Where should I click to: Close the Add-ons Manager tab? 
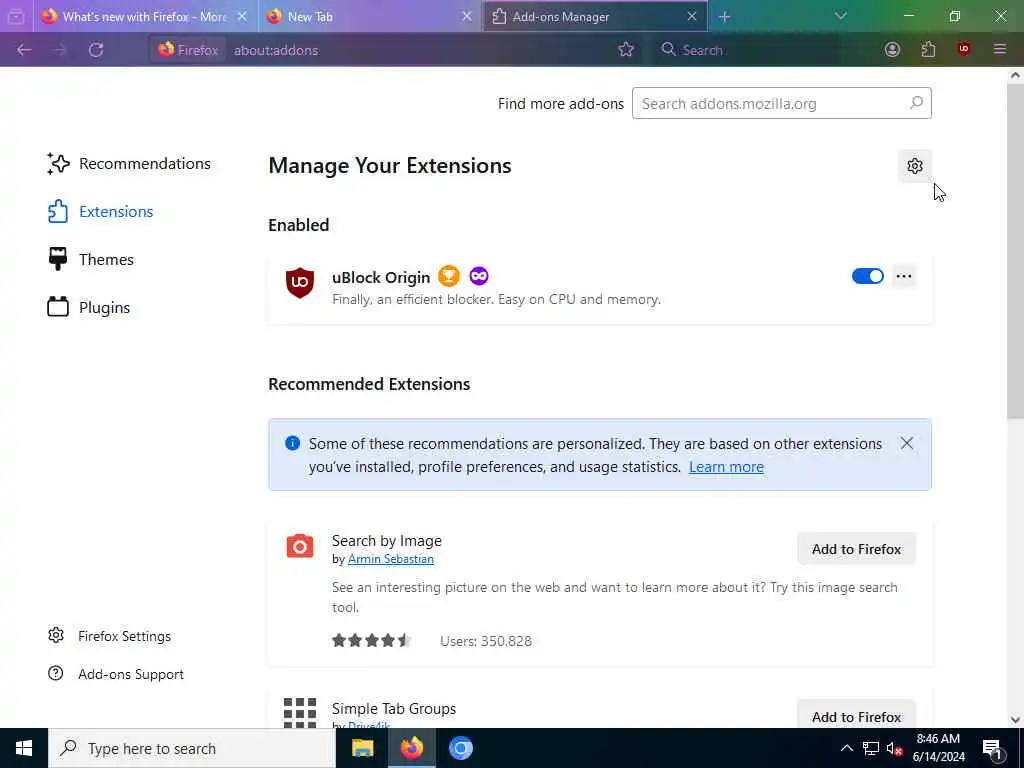[692, 17]
